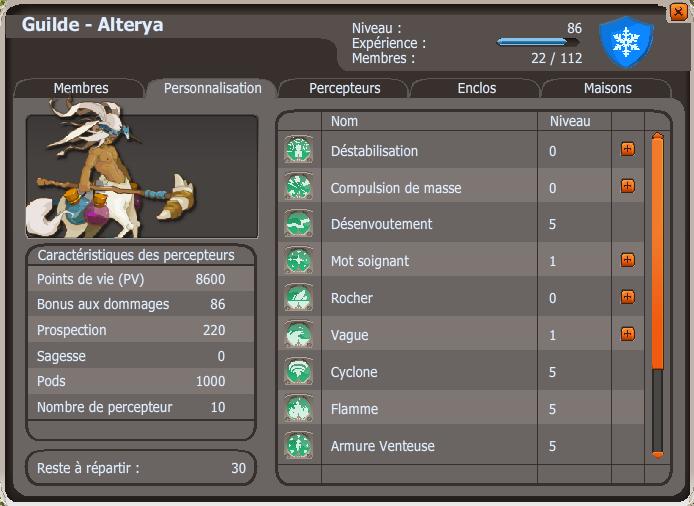The height and width of the screenshot is (506, 694).
Task: Add a point to the Vague spell
Action: [628, 334]
